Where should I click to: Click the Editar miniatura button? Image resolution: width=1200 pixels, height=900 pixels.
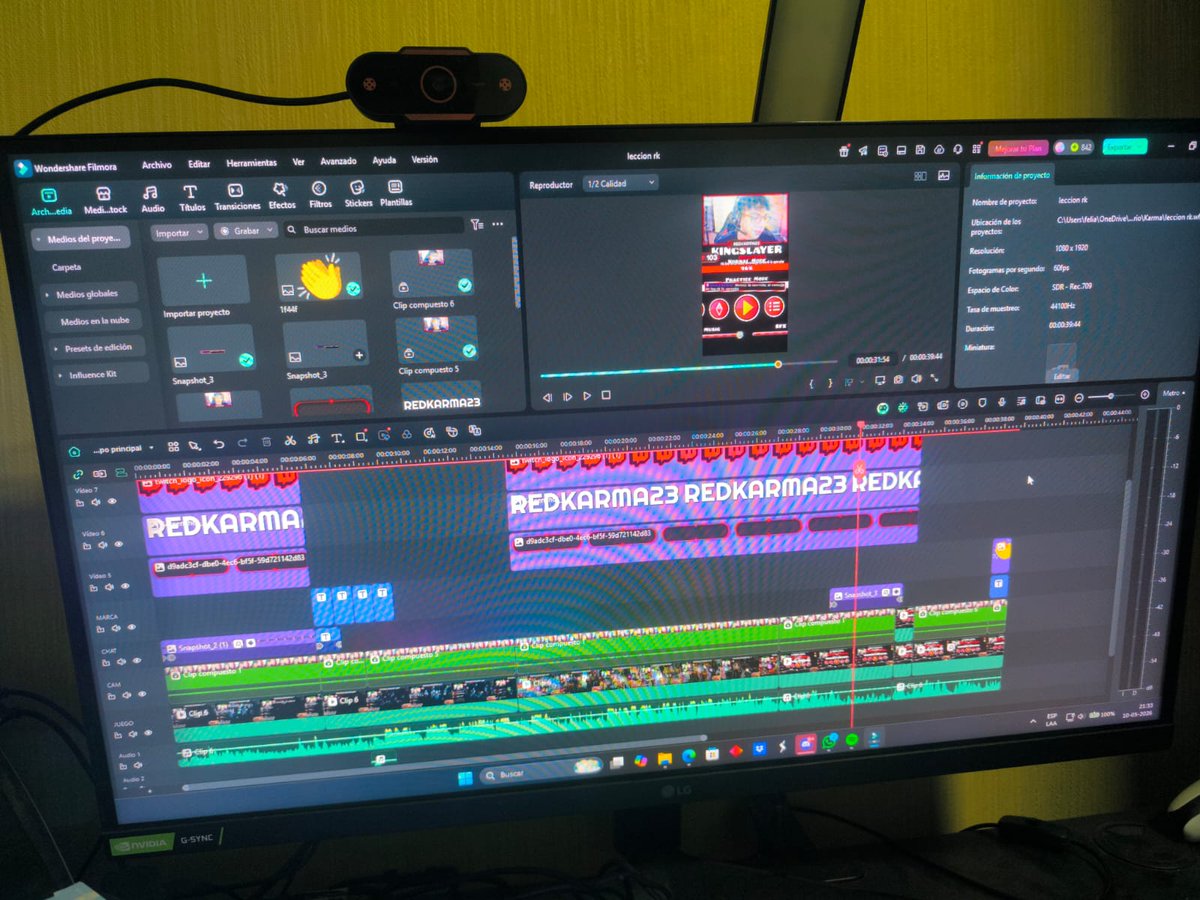pyautogui.click(x=1062, y=376)
